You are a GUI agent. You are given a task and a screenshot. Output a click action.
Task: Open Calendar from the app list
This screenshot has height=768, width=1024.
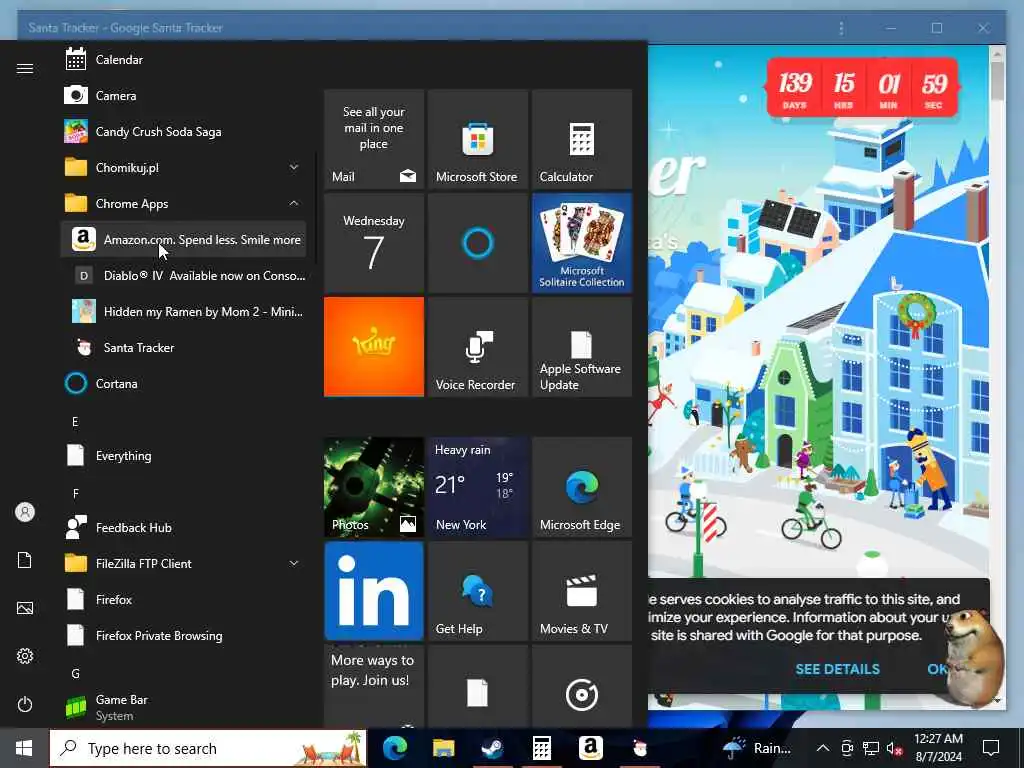(x=183, y=59)
